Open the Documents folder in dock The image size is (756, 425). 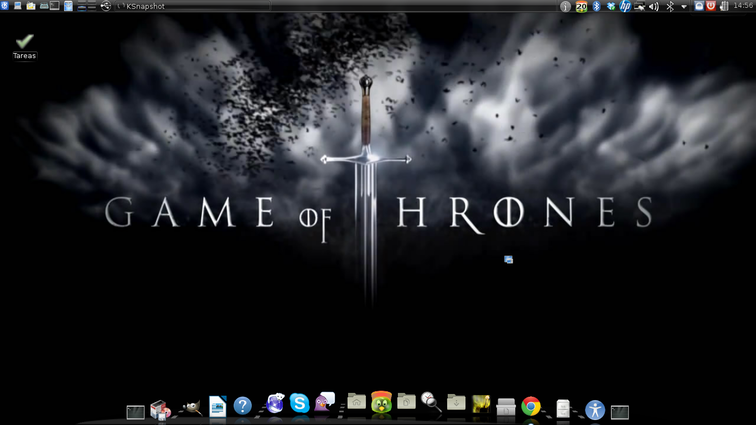pyautogui.click(x=406, y=401)
